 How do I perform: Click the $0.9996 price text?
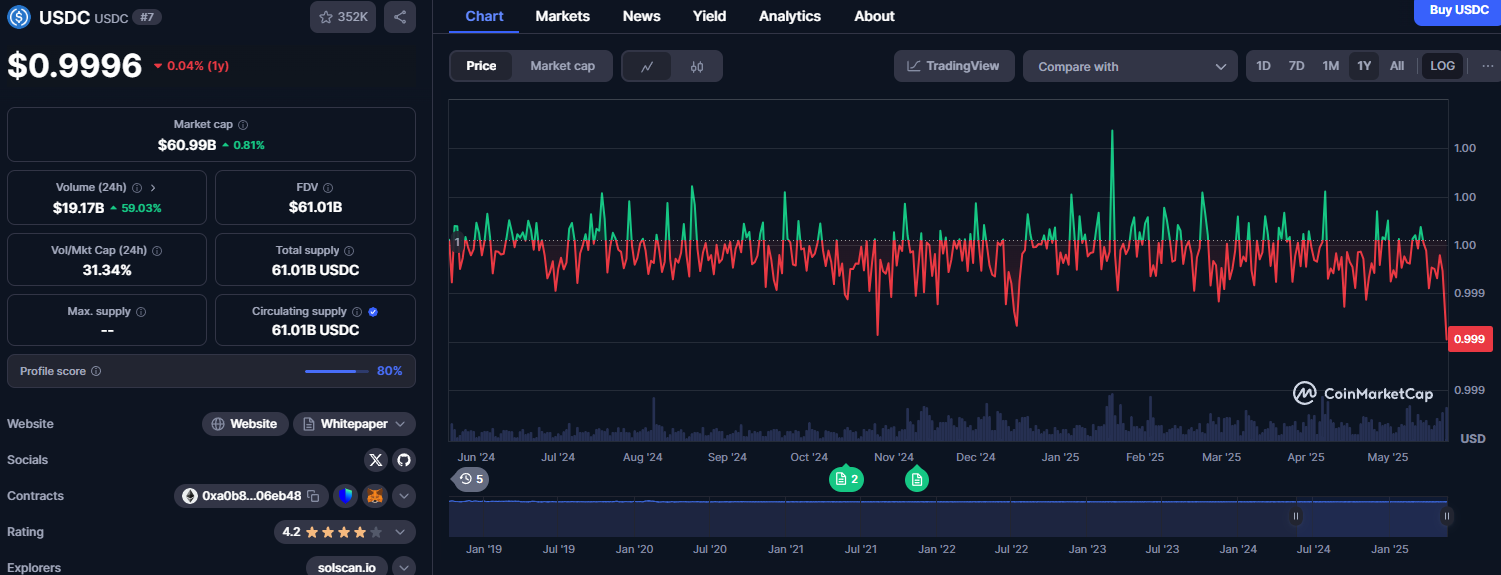(x=75, y=66)
